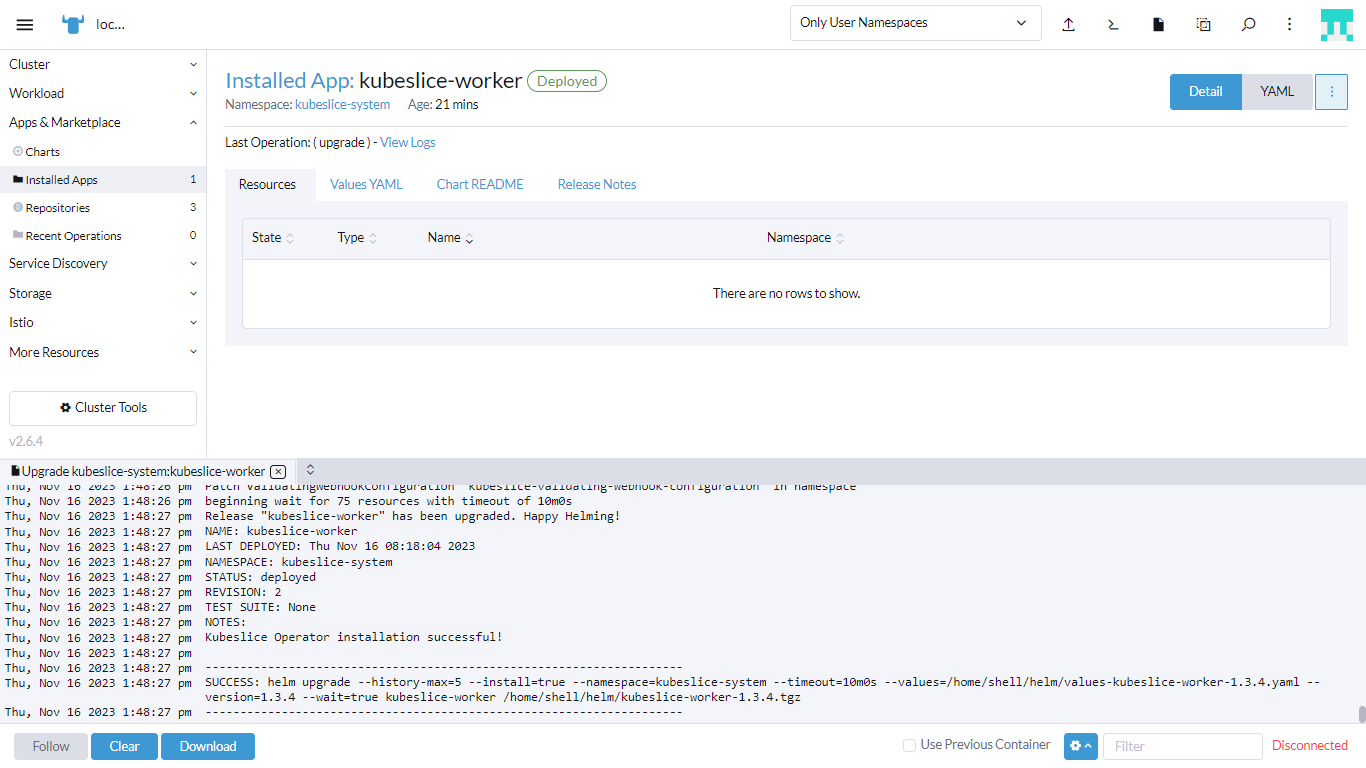Open the Repositories sidebar item
Image resolution: width=1366 pixels, height=768 pixels.
pyautogui.click(x=103, y=208)
